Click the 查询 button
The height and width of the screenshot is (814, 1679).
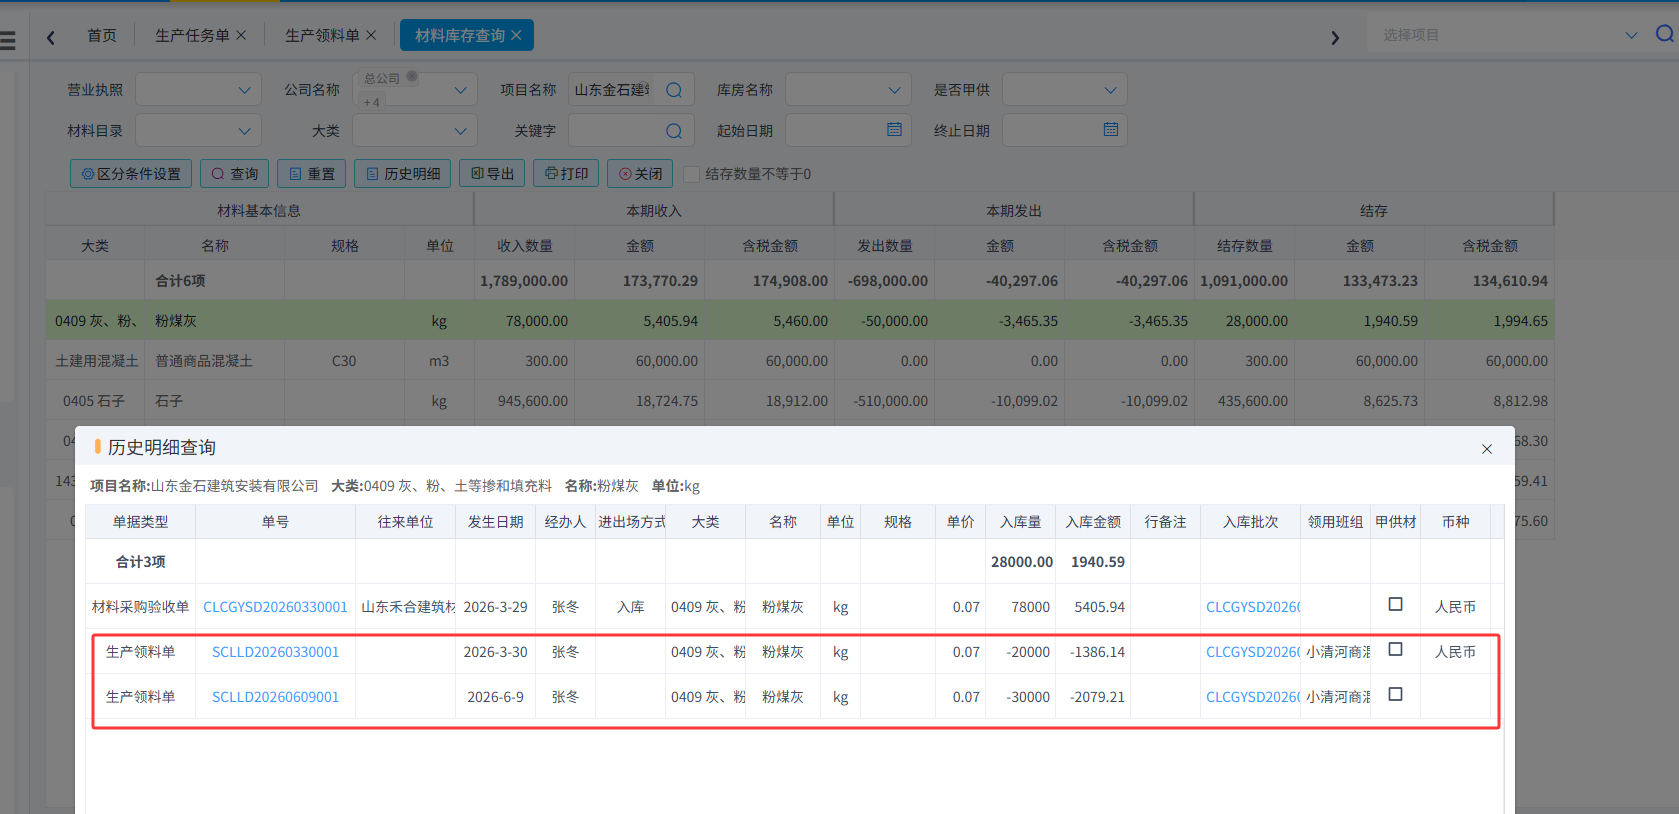point(235,174)
